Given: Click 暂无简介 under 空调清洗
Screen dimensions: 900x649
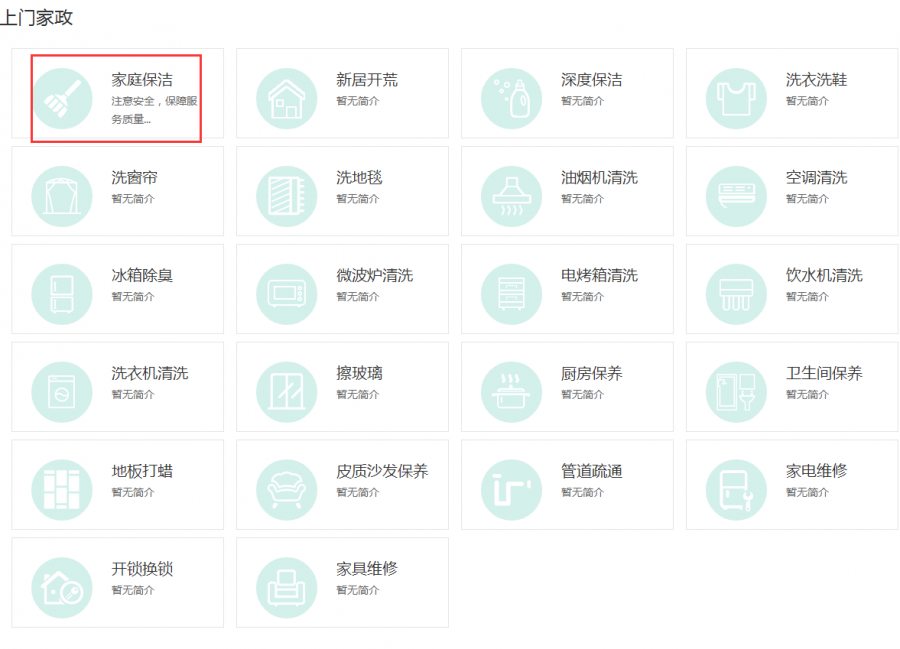Looking at the screenshot, I should point(808,199).
